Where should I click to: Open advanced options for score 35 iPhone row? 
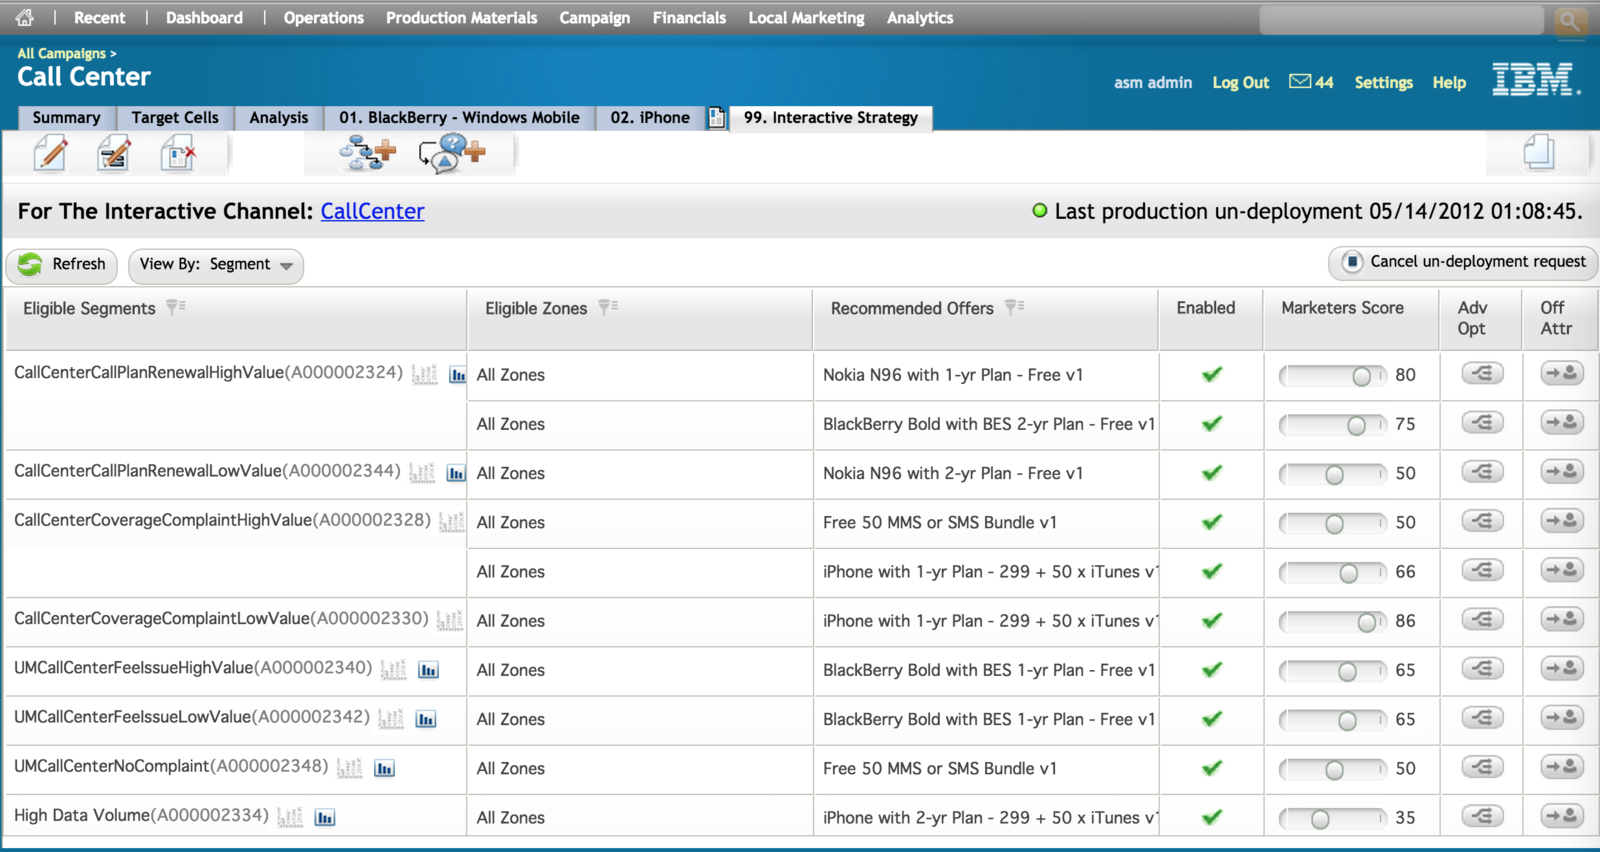(x=1482, y=816)
